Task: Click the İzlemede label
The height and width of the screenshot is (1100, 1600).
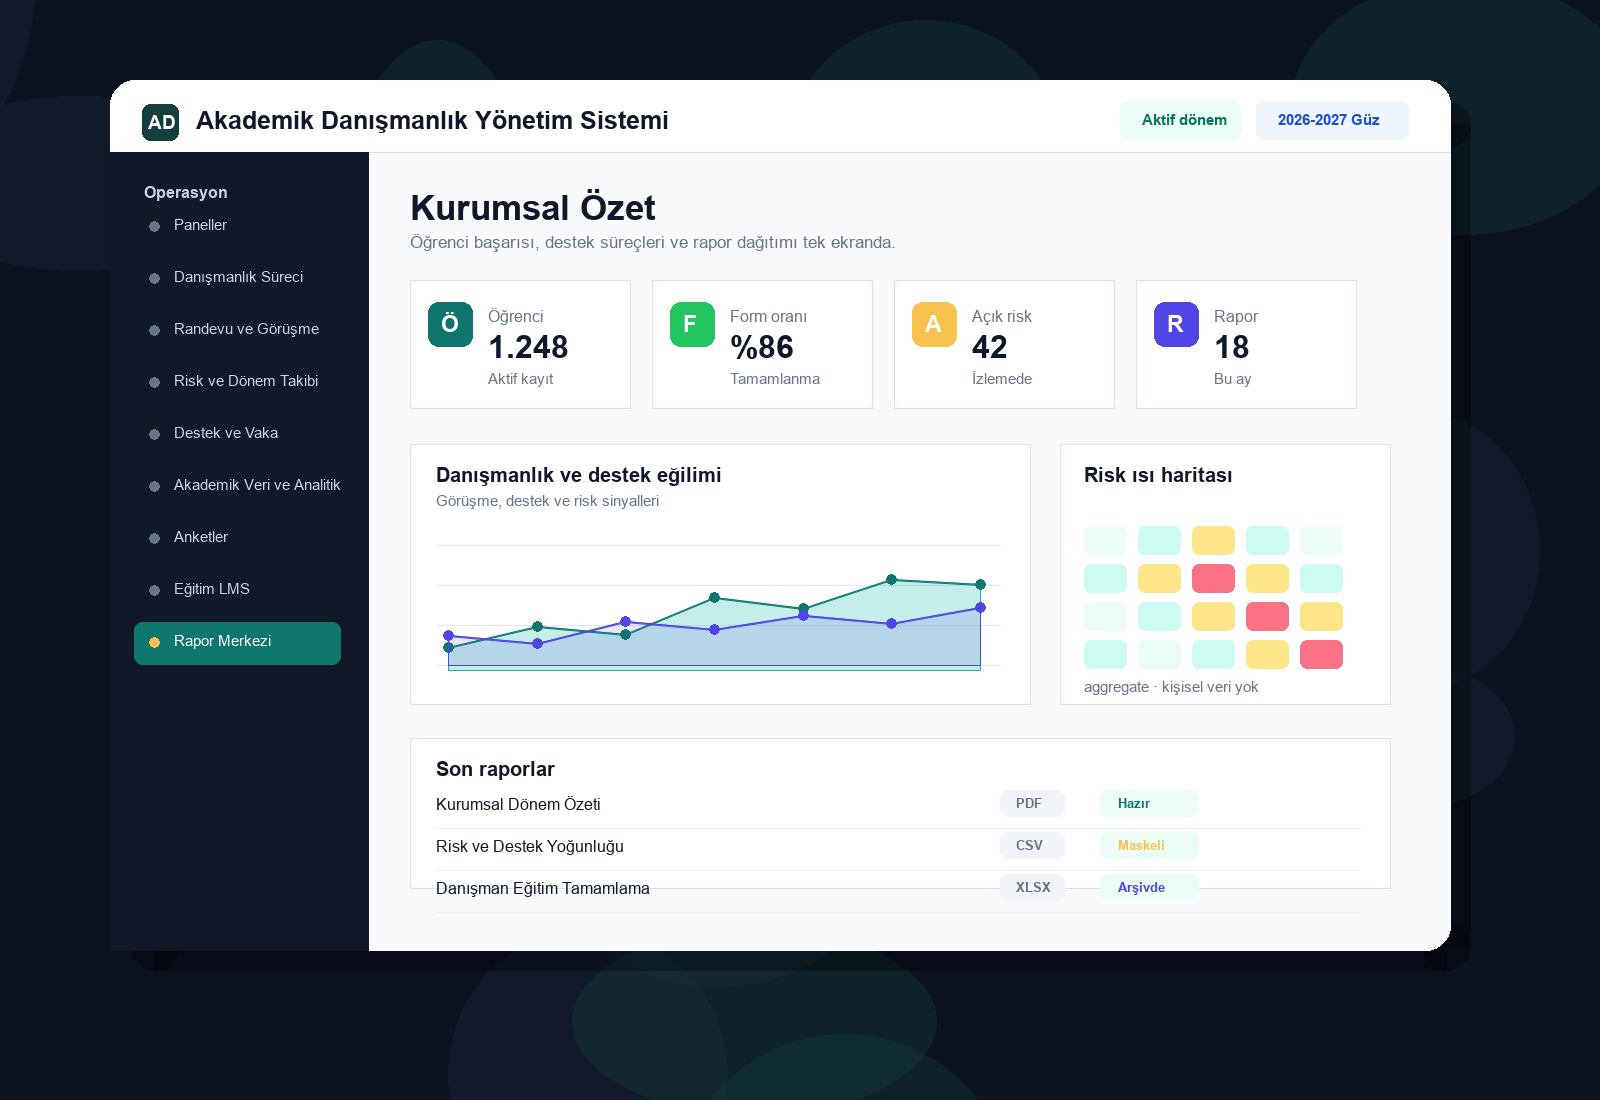Action: [x=1002, y=379]
